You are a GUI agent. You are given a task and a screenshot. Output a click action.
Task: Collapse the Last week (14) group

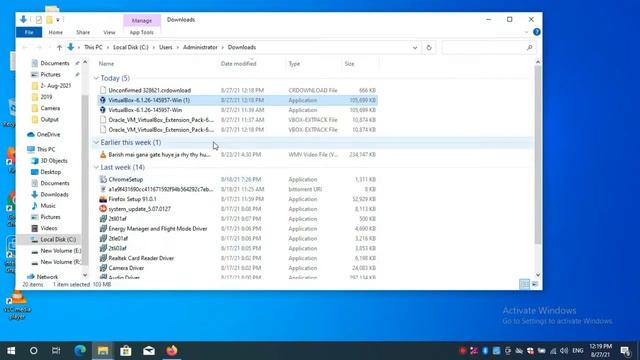pyautogui.click(x=96, y=167)
